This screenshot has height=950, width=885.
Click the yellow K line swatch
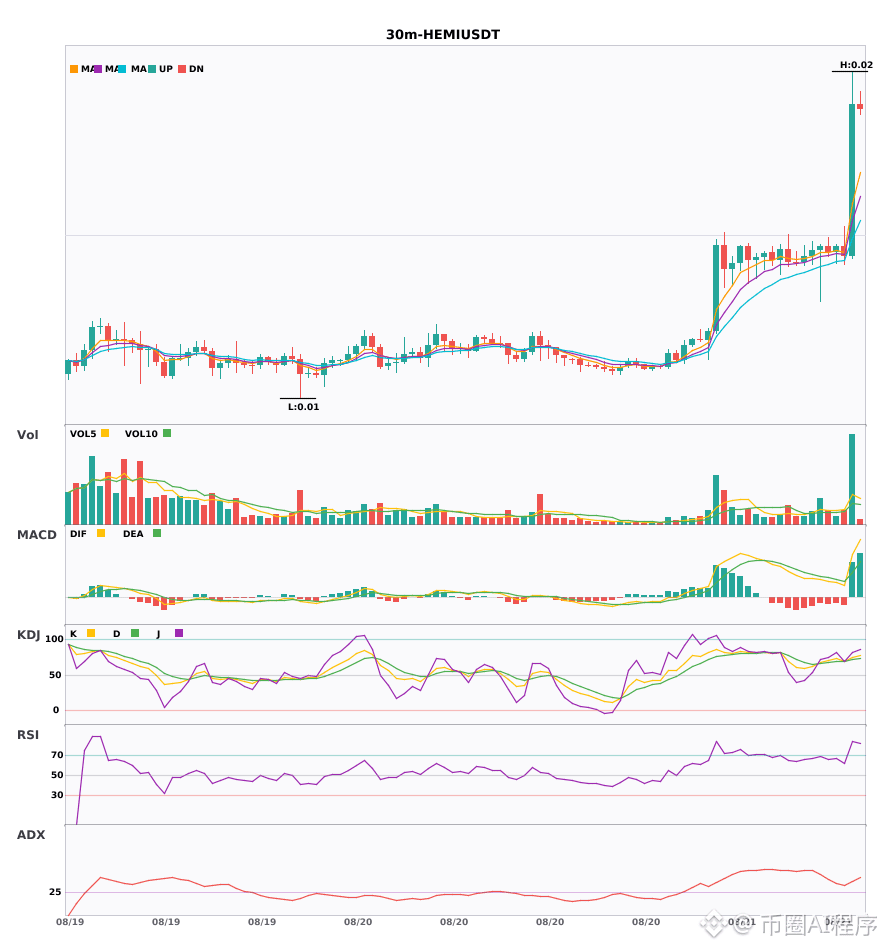click(91, 633)
